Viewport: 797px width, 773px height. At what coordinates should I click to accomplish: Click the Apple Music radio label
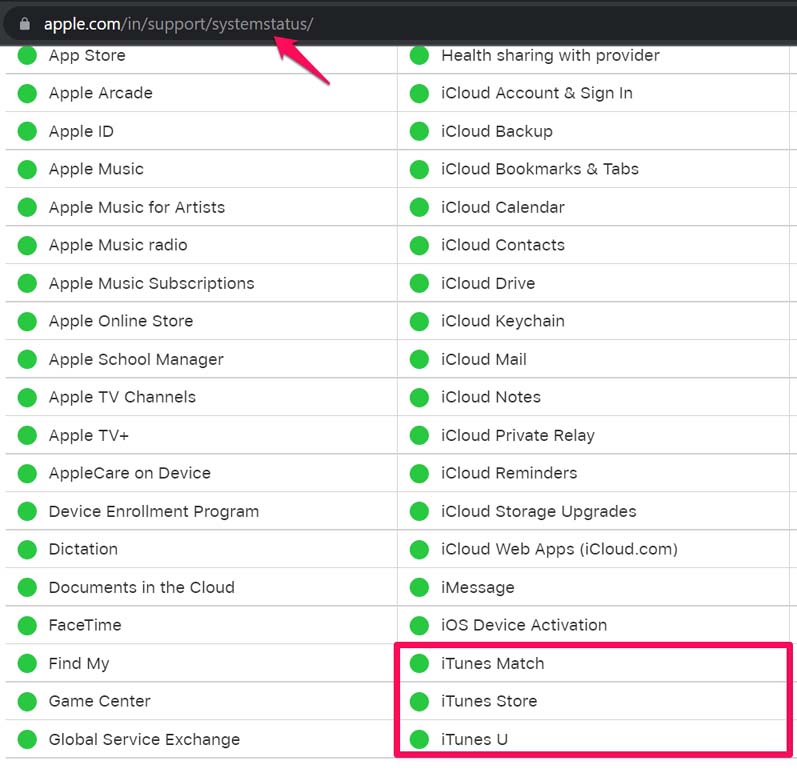[x=118, y=245]
